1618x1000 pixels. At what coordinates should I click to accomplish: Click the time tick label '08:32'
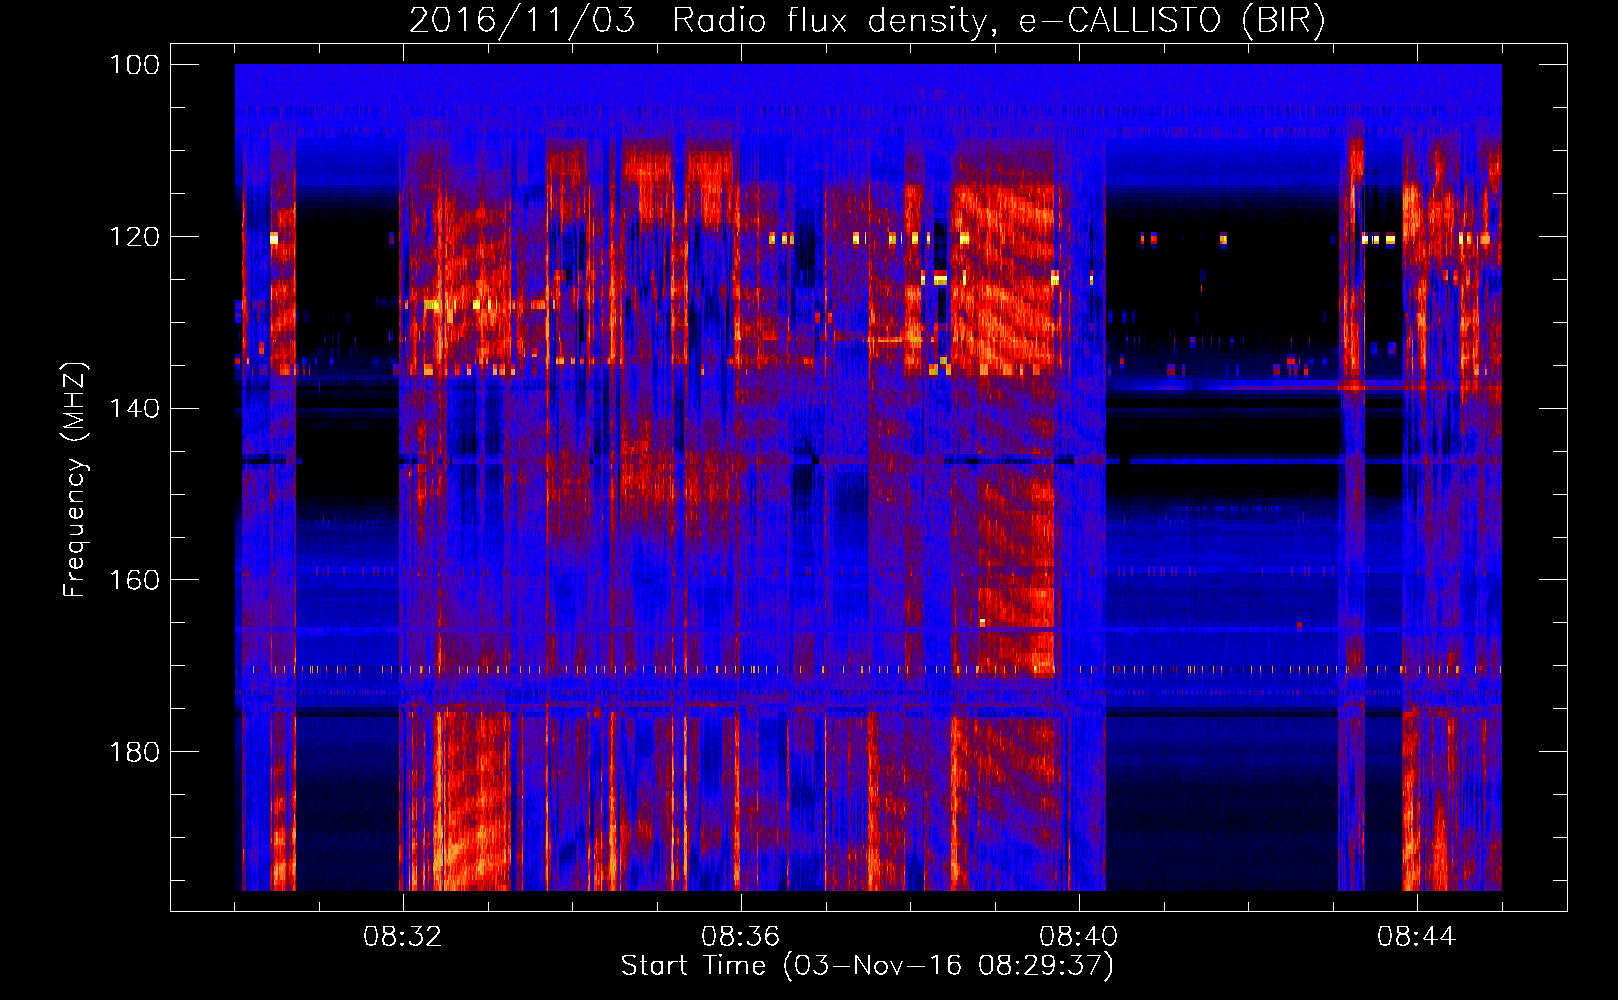click(402, 937)
